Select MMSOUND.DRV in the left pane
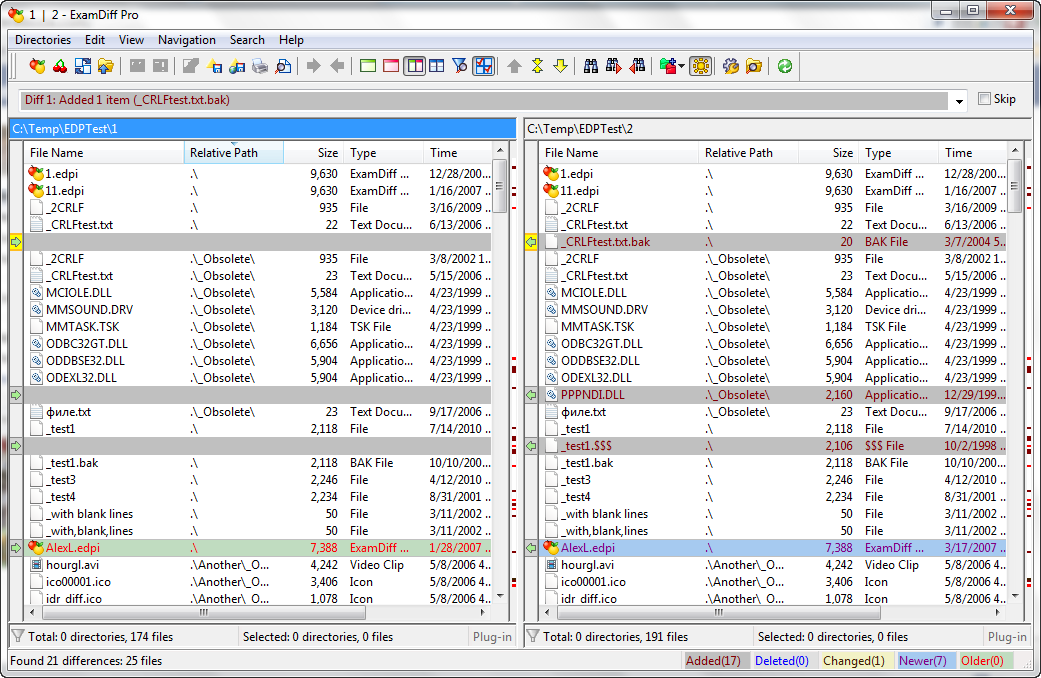Image resolution: width=1041 pixels, height=678 pixels. pos(89,309)
